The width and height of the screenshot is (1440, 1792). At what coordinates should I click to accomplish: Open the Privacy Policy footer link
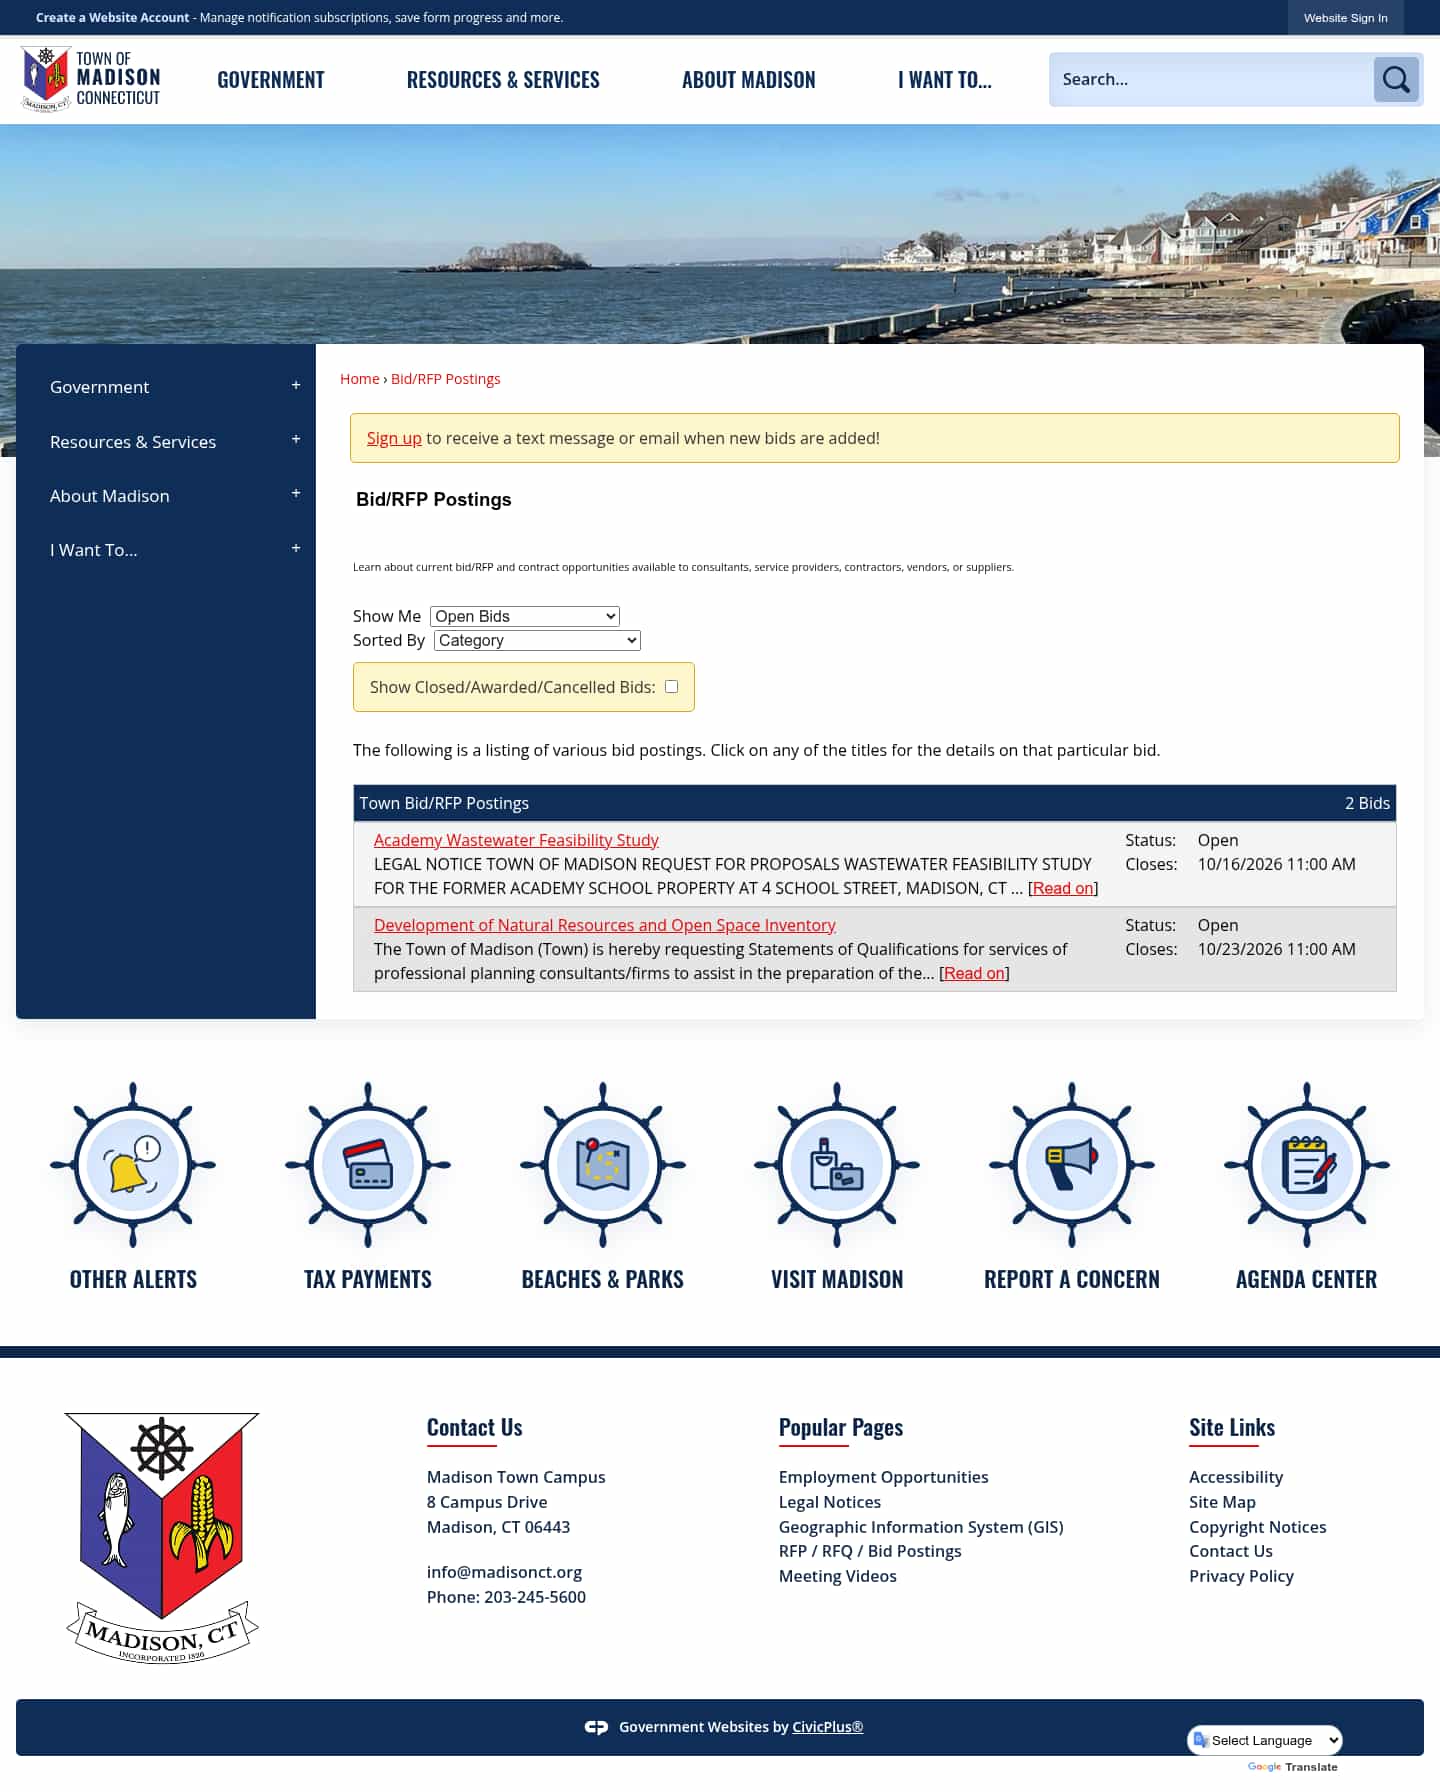1241,1576
